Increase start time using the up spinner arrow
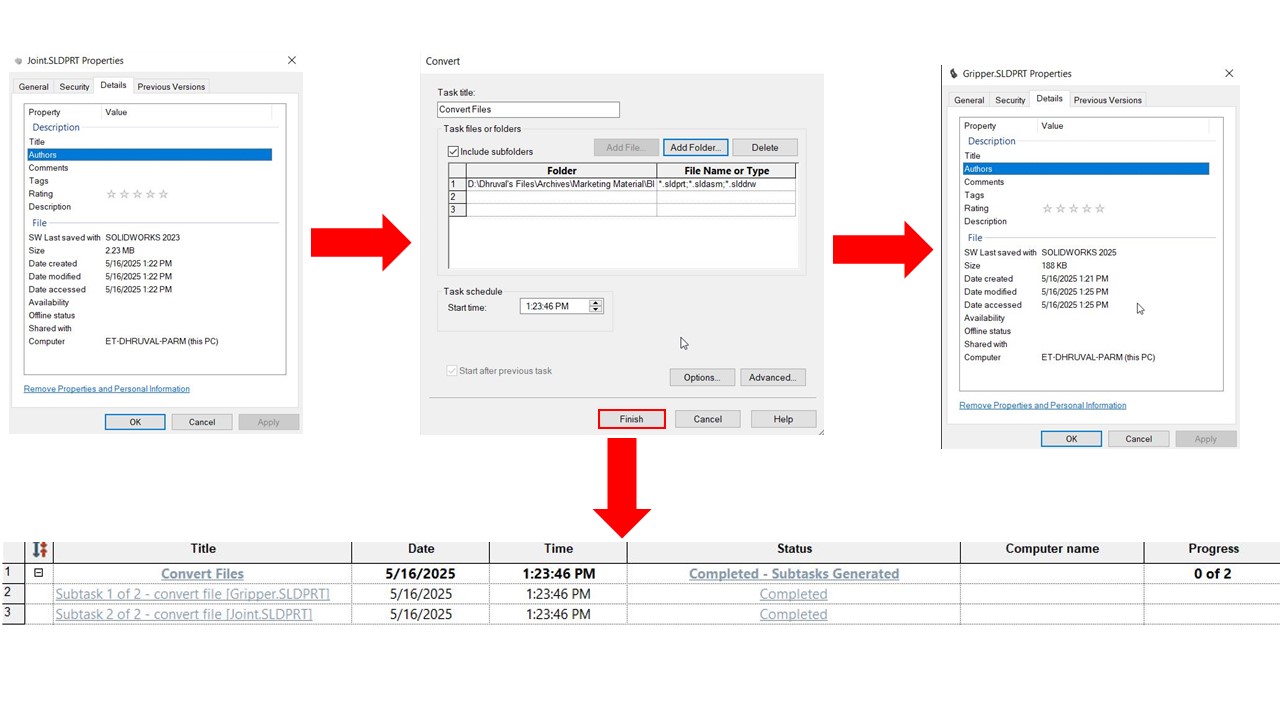The image size is (1280, 720). 596,303
